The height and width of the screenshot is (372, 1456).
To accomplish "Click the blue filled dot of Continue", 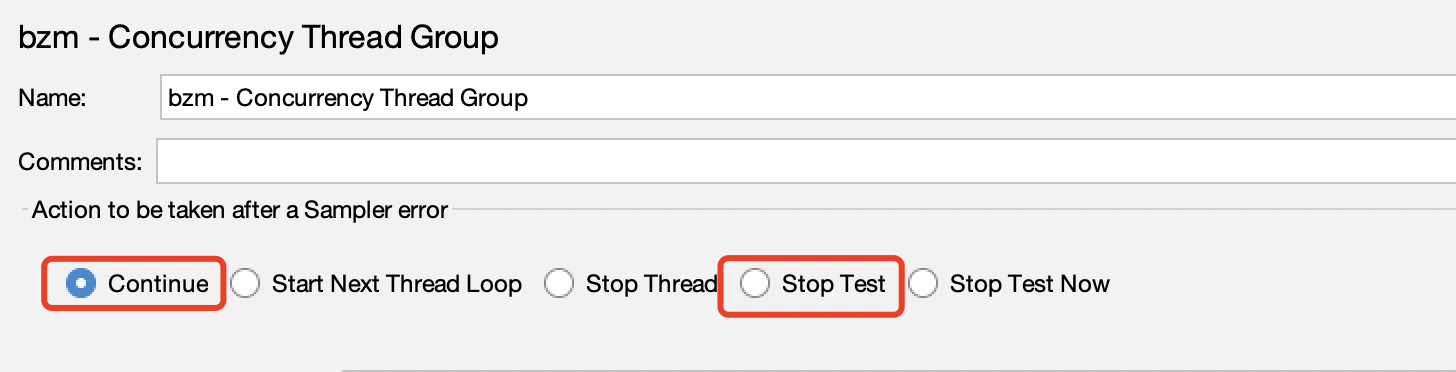I will click(80, 284).
